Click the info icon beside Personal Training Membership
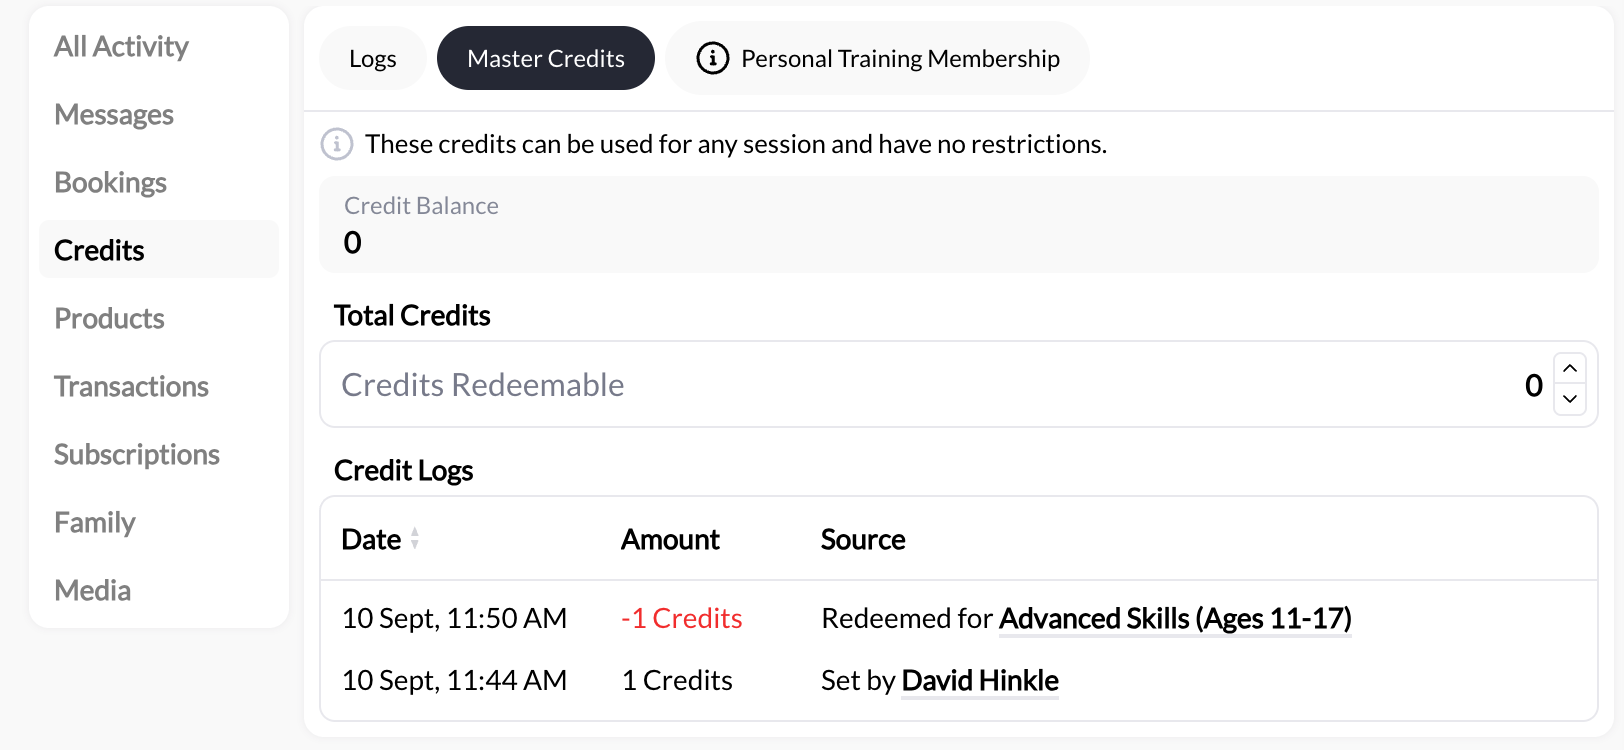This screenshot has width=1624, height=750. click(x=711, y=58)
